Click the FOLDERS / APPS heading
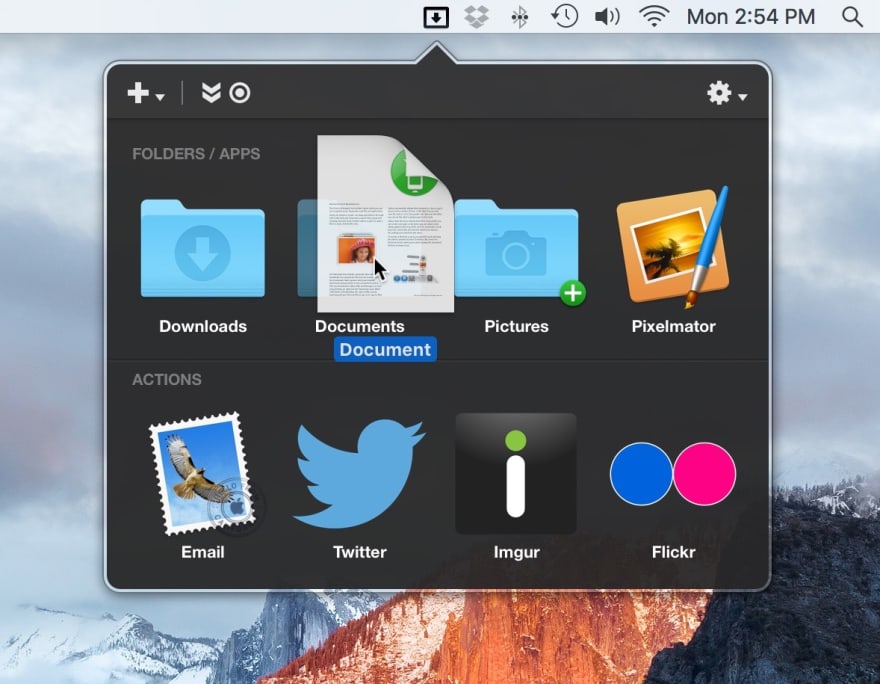The height and width of the screenshot is (684, 880). point(196,154)
